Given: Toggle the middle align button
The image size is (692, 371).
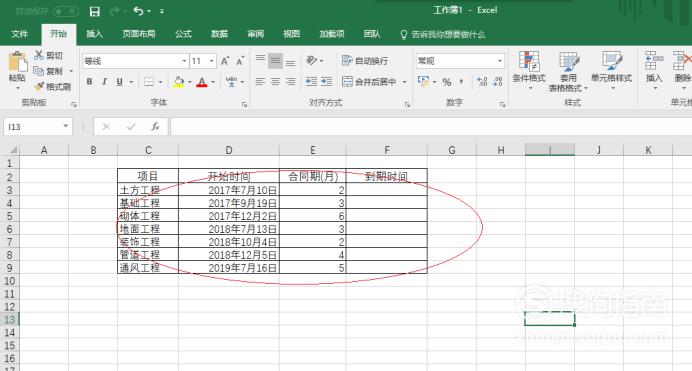Looking at the screenshot, I should click(275, 60).
